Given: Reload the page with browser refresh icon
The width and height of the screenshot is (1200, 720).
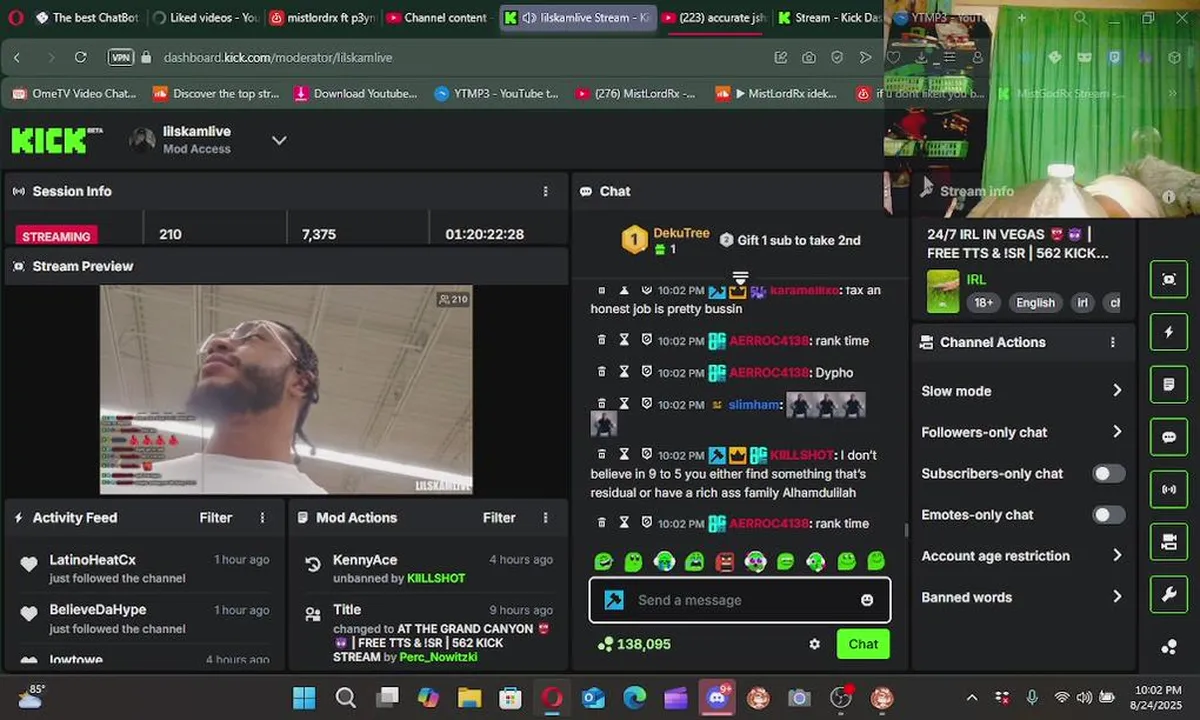Looking at the screenshot, I should point(81,57).
